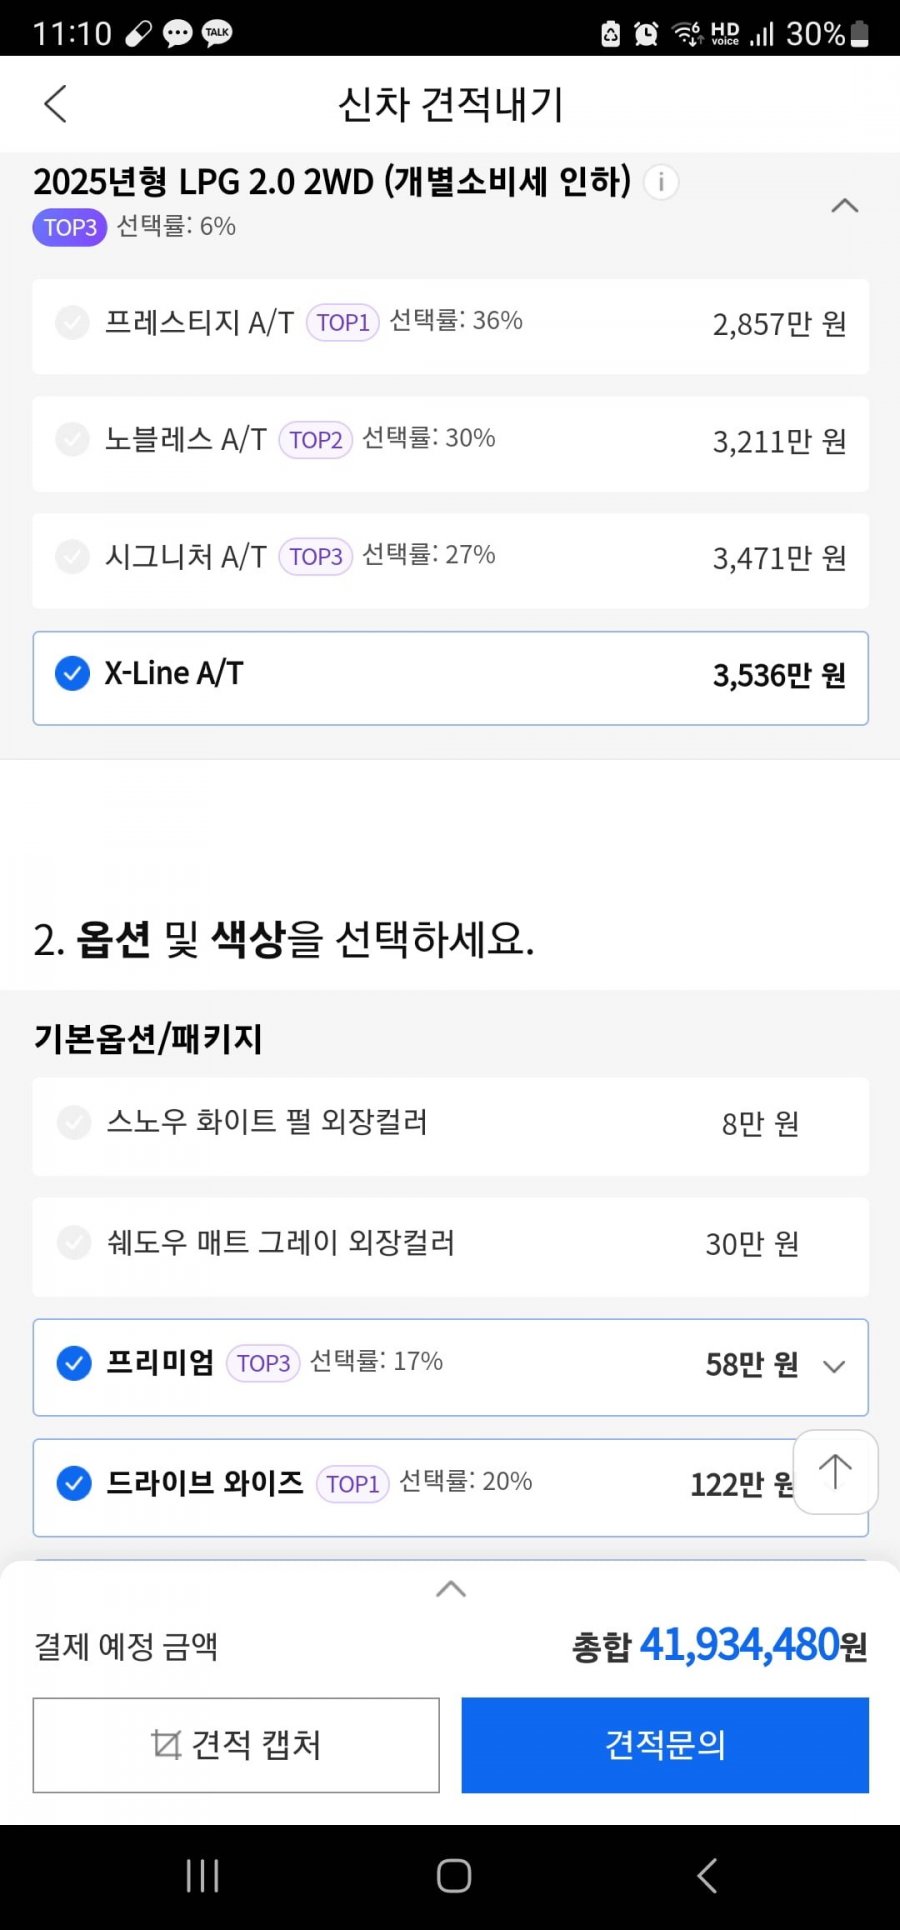
Task: Tap the back arrow in header
Action: pyautogui.click(x=56, y=104)
